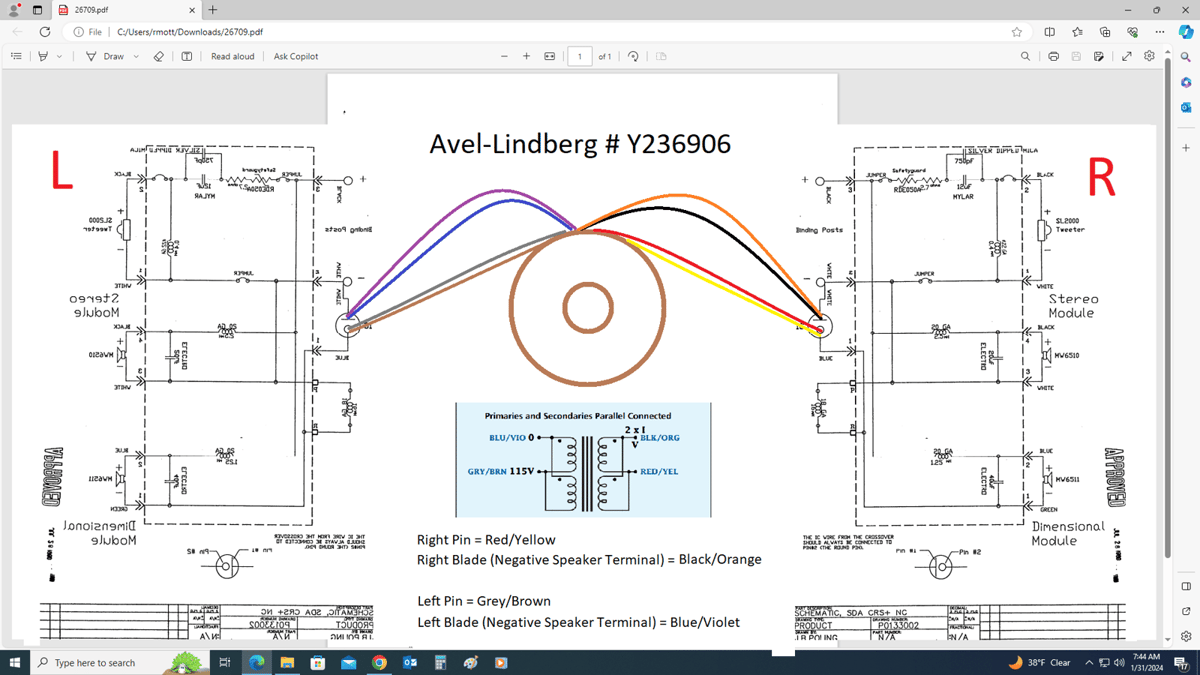Expand the Highlight color dropdown arrow
The image size is (1200, 675).
[x=59, y=57]
